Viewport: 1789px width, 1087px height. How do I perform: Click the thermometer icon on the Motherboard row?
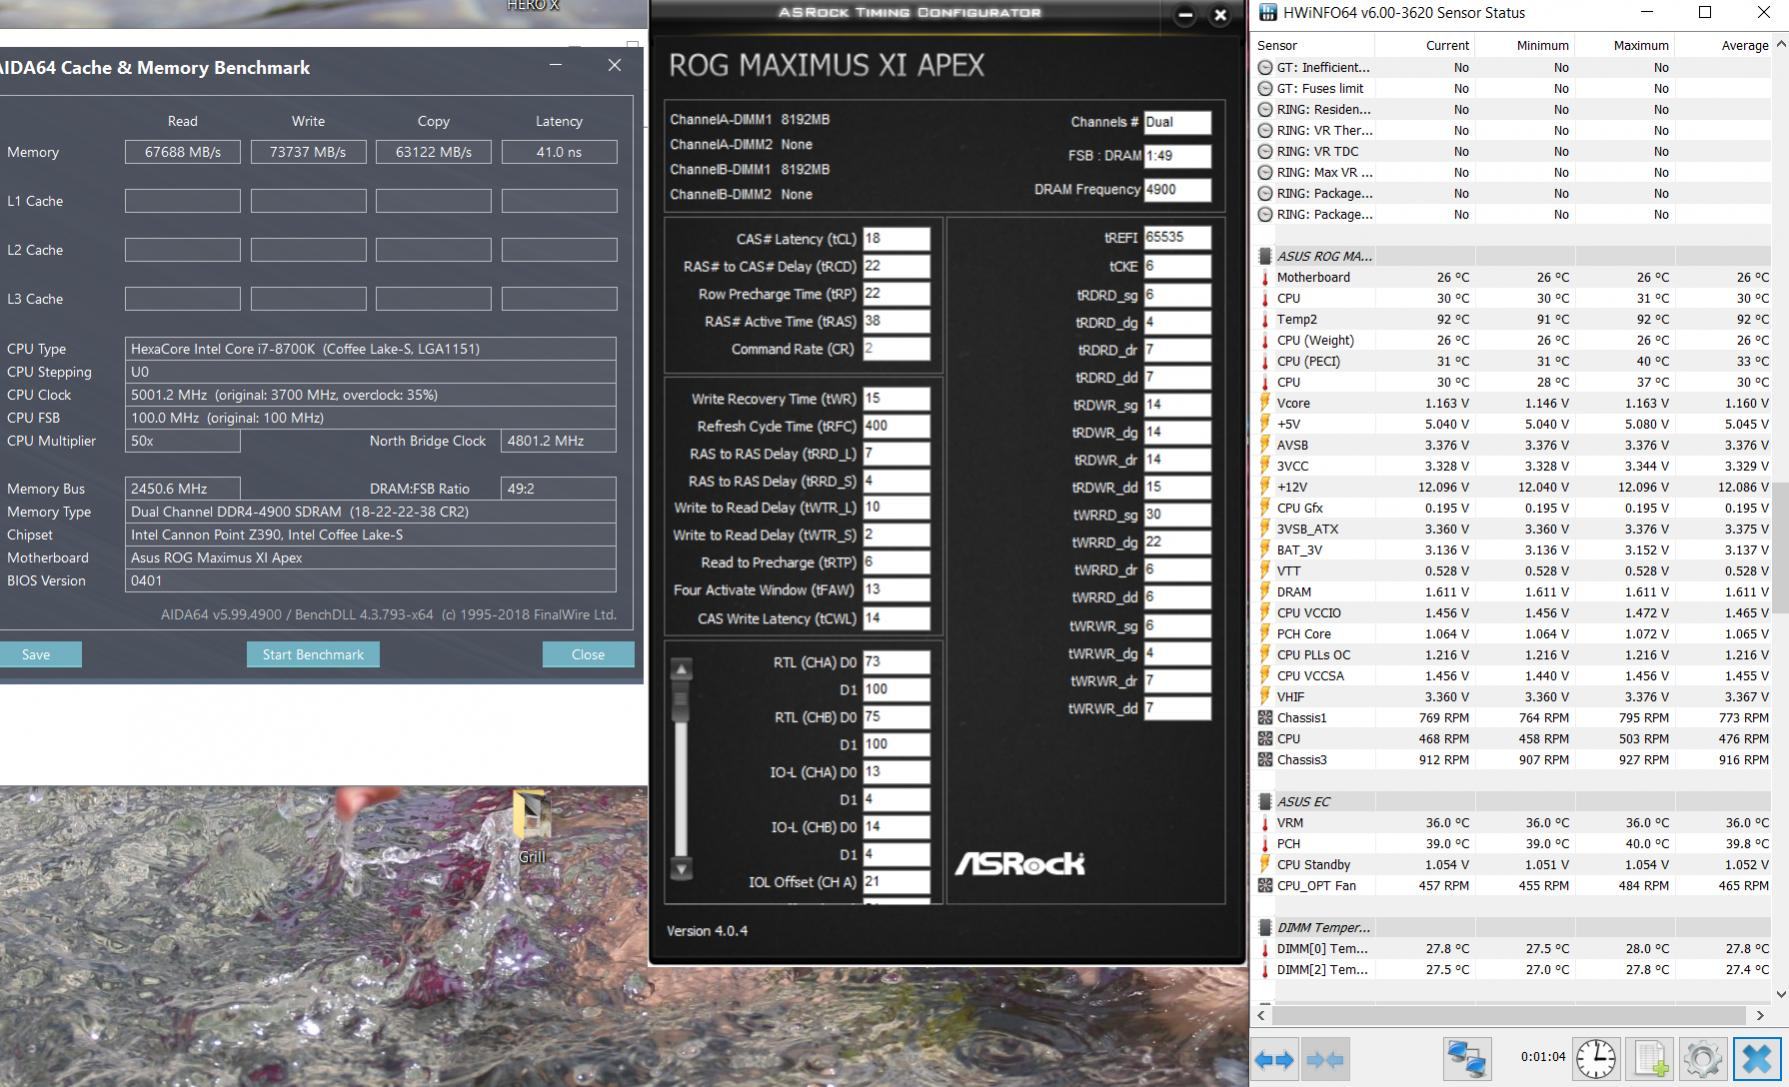(x=1265, y=277)
